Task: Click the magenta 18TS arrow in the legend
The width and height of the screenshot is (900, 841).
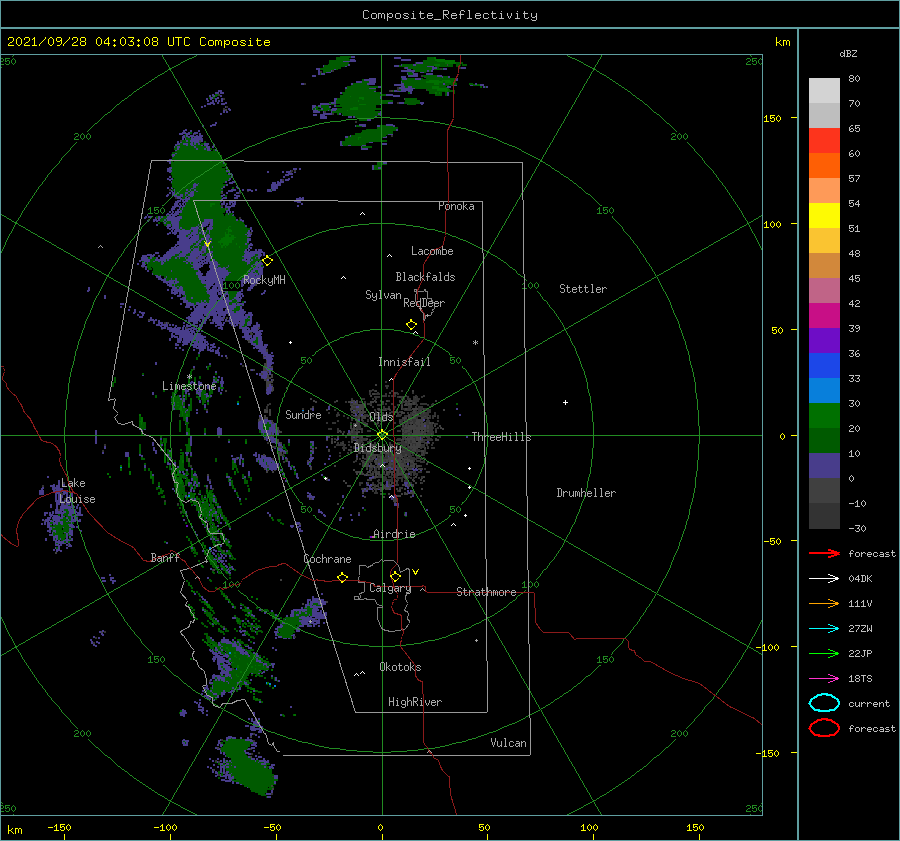Action: coord(824,679)
